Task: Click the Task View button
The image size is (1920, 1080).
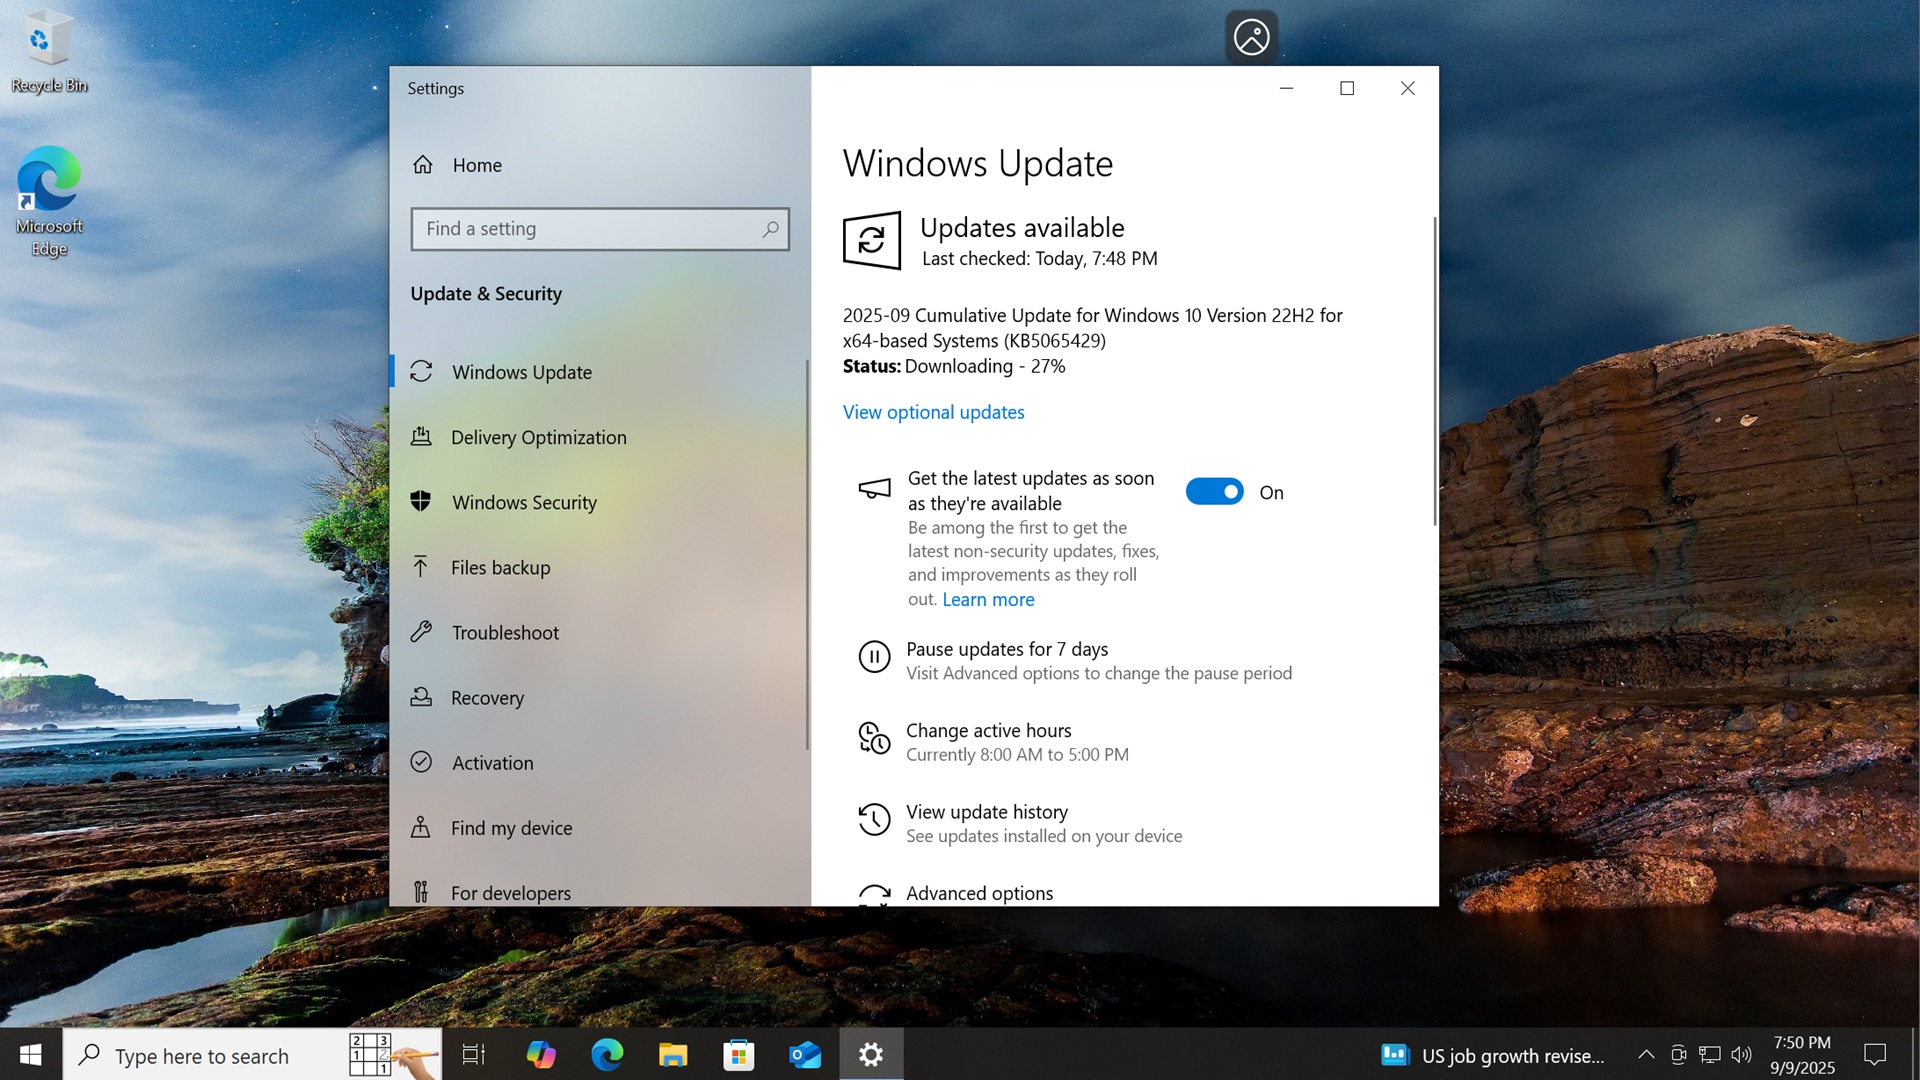Action: pyautogui.click(x=472, y=1054)
